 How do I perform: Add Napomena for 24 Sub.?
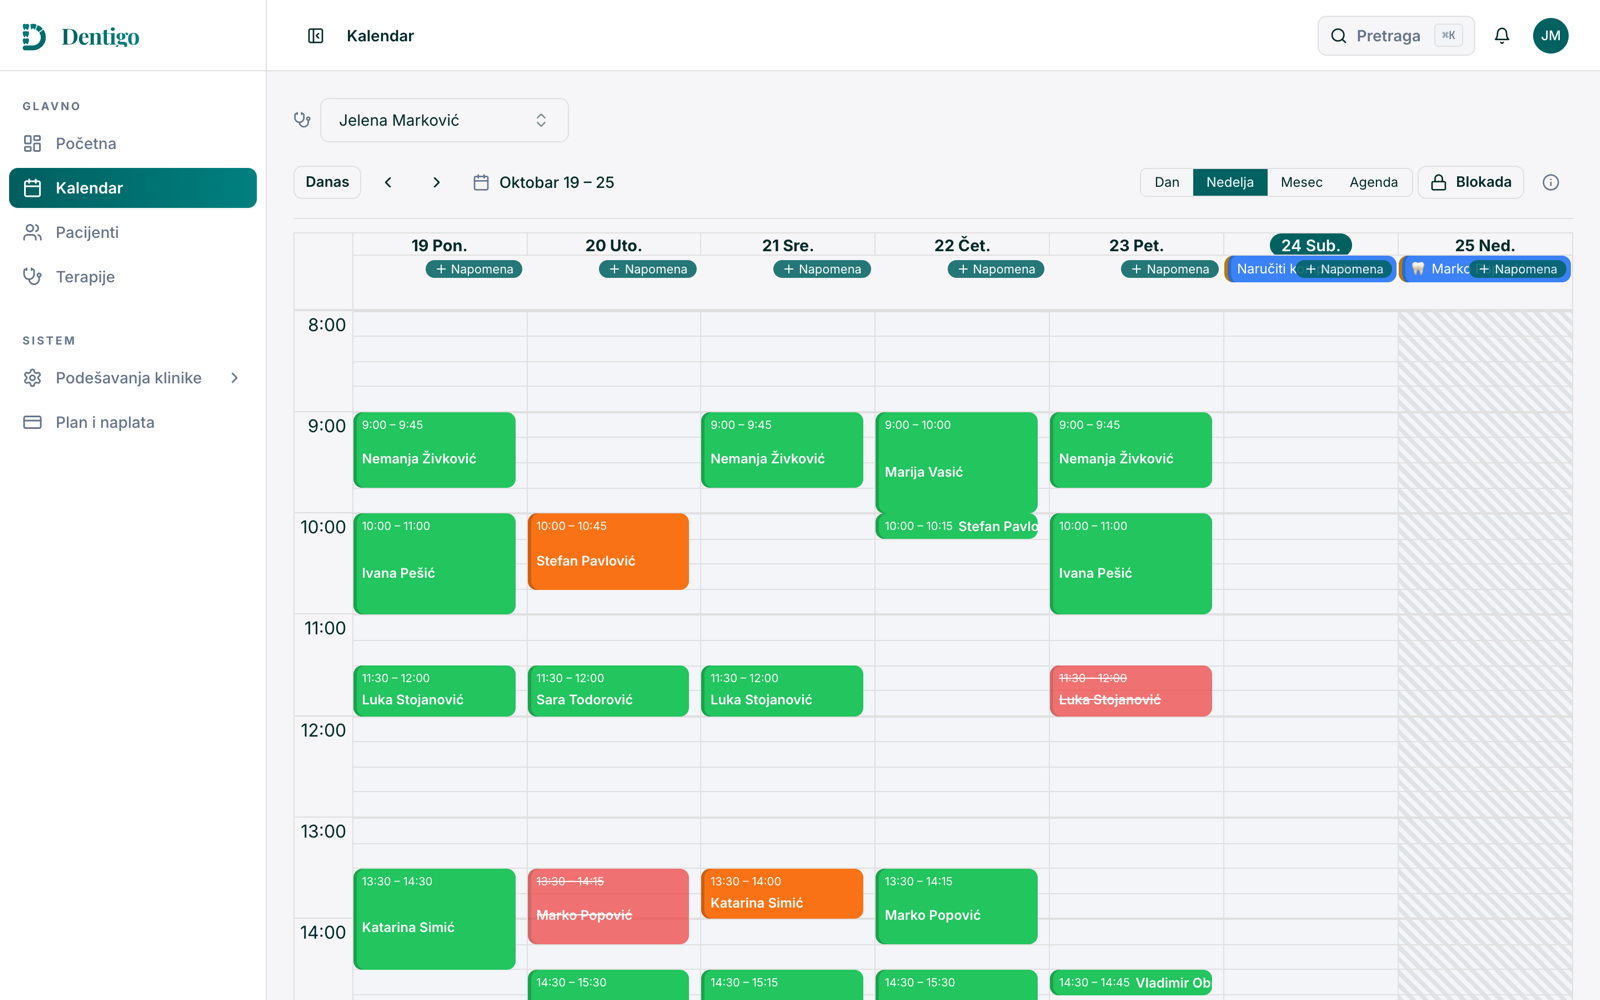pos(1344,269)
